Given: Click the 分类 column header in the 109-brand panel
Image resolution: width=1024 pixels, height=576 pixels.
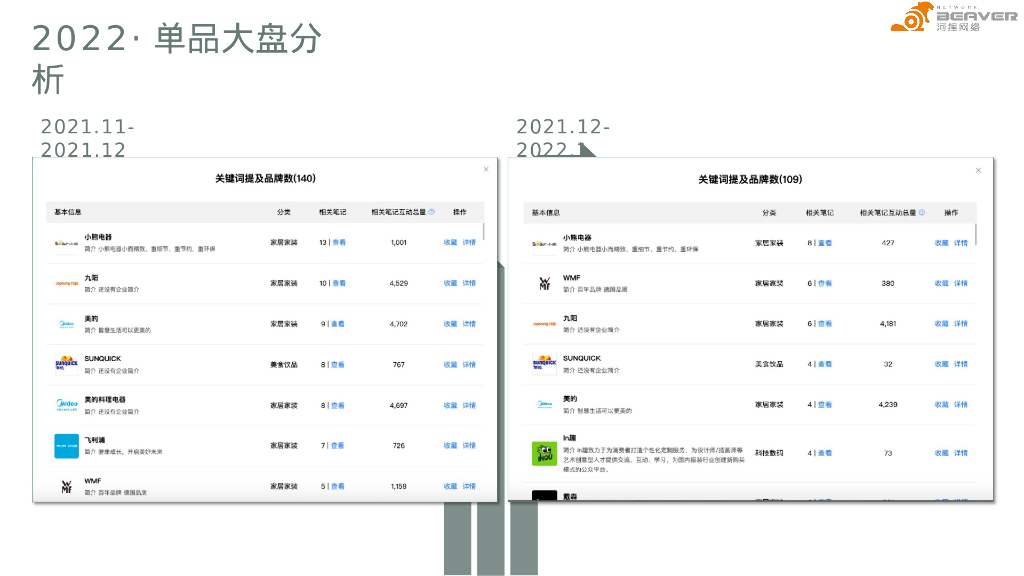Looking at the screenshot, I should point(769,213).
